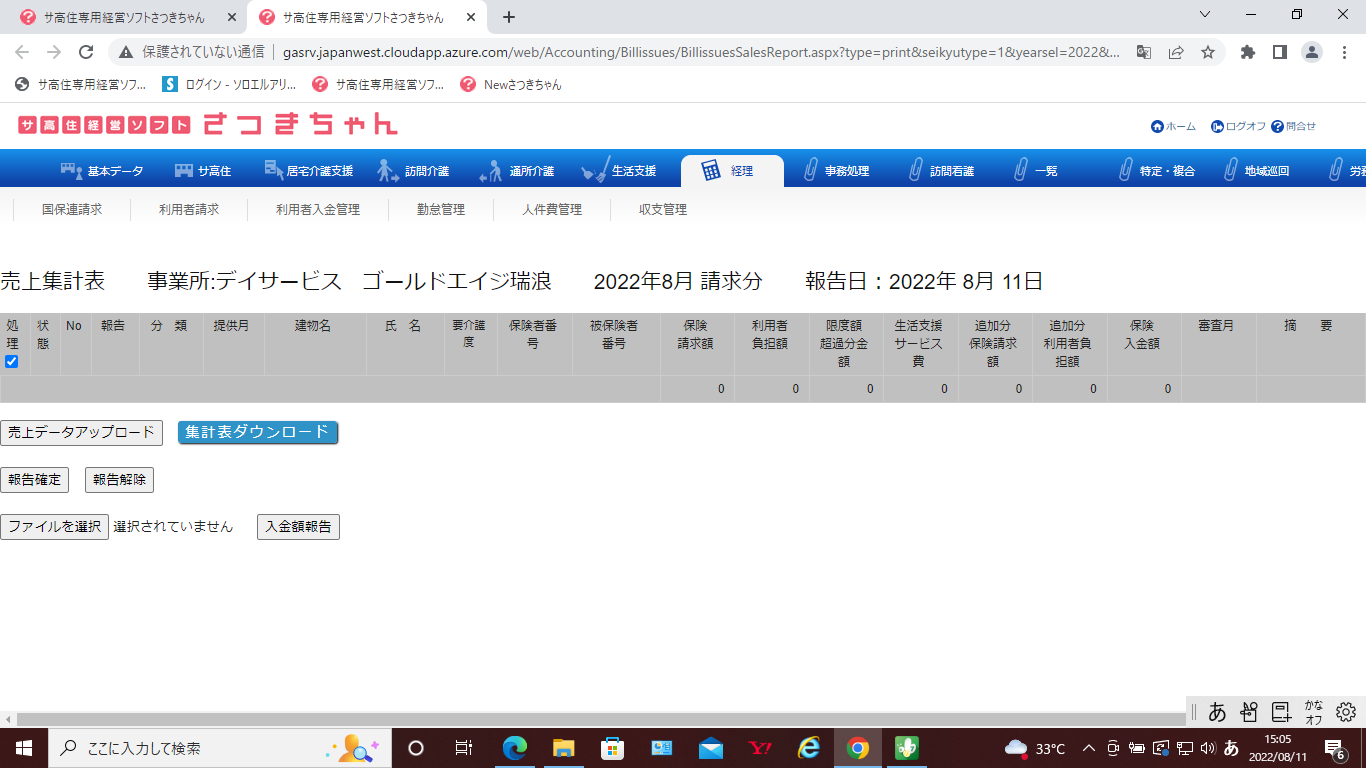Click the ログオフ logout icon
This screenshot has height=768, width=1366.
coord(1217,127)
